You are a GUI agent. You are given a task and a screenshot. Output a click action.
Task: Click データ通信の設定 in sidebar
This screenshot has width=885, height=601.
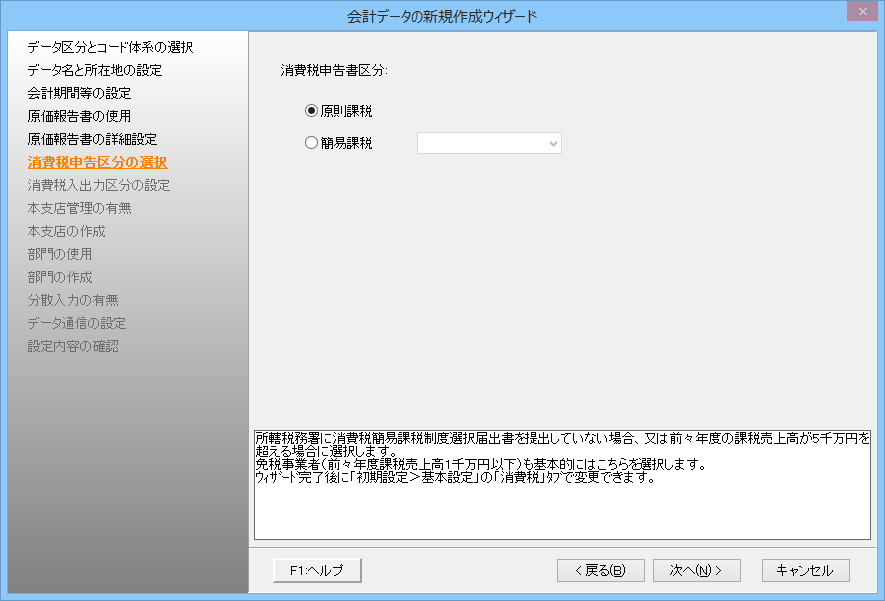pos(77,323)
